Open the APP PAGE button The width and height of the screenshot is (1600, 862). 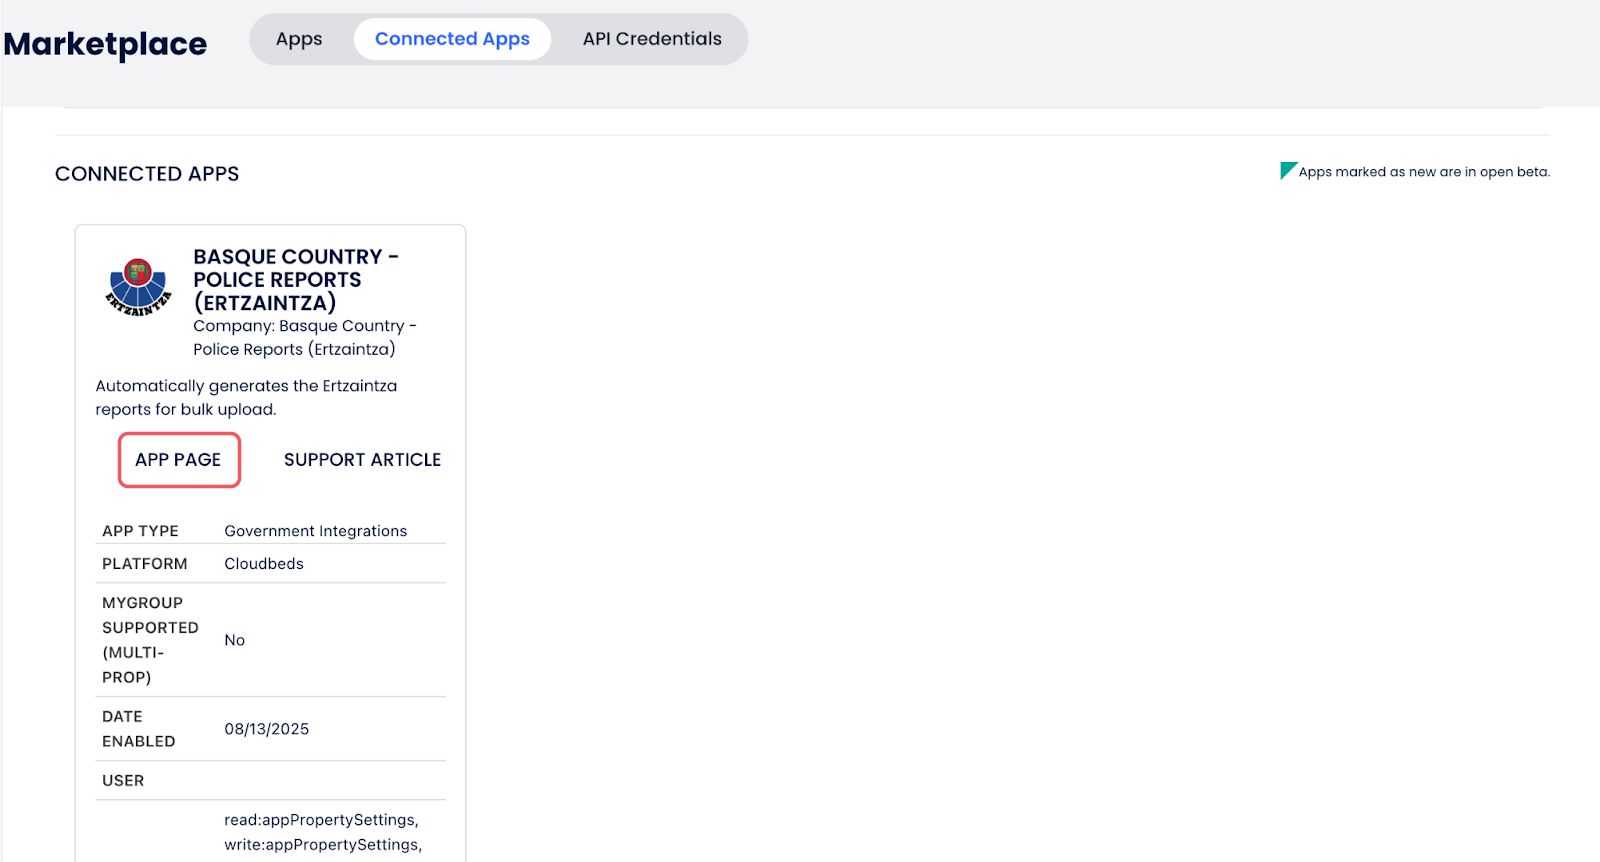(x=179, y=460)
